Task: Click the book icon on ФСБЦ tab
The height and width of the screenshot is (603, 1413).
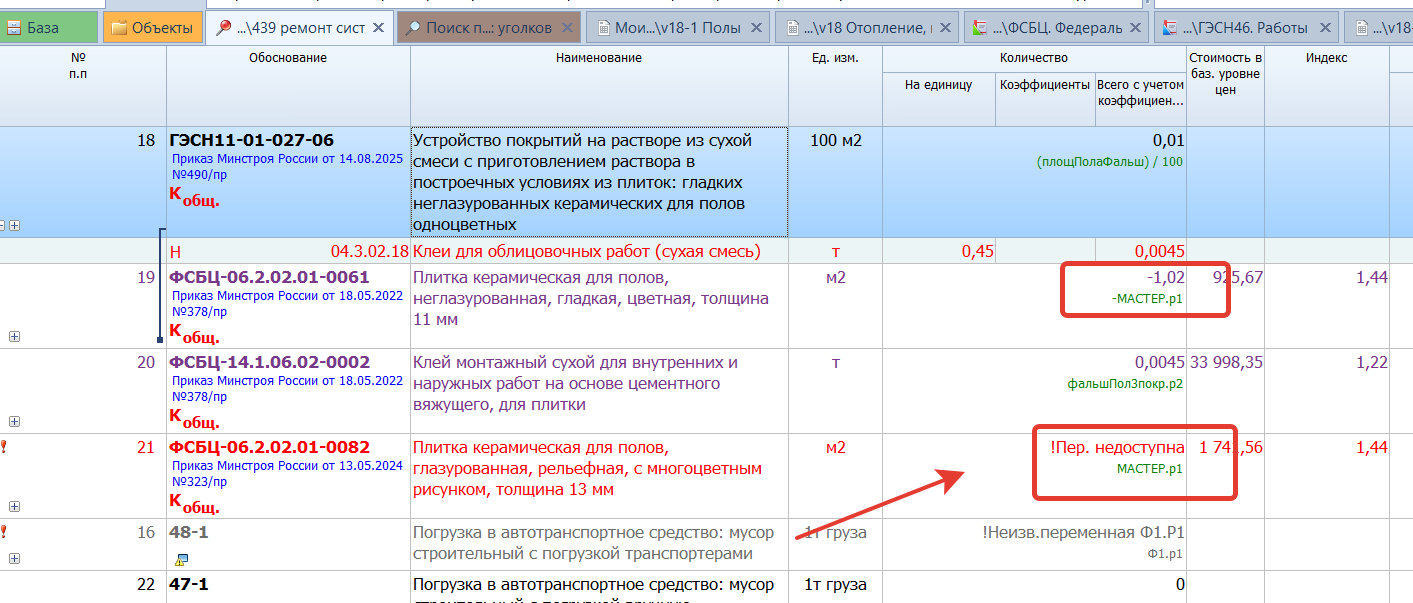Action: [981, 28]
